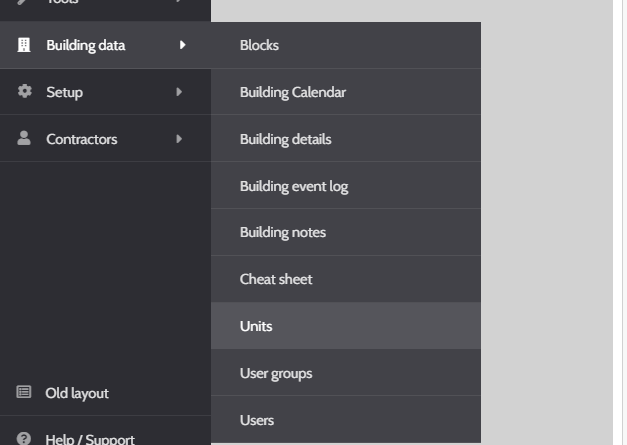Open Building notes
The width and height of the screenshot is (627, 445).
(282, 232)
